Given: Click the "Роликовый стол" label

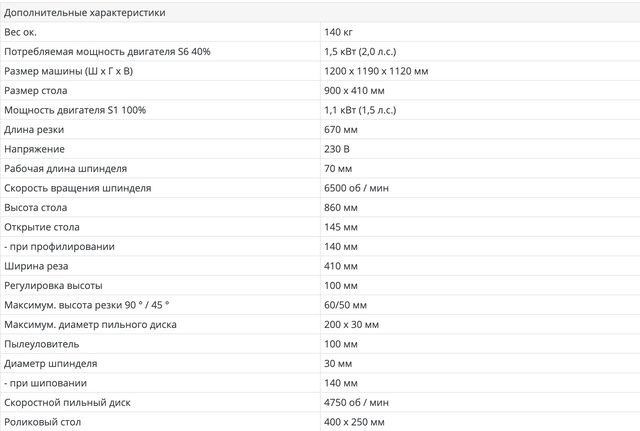Looking at the screenshot, I should tap(44, 422).
